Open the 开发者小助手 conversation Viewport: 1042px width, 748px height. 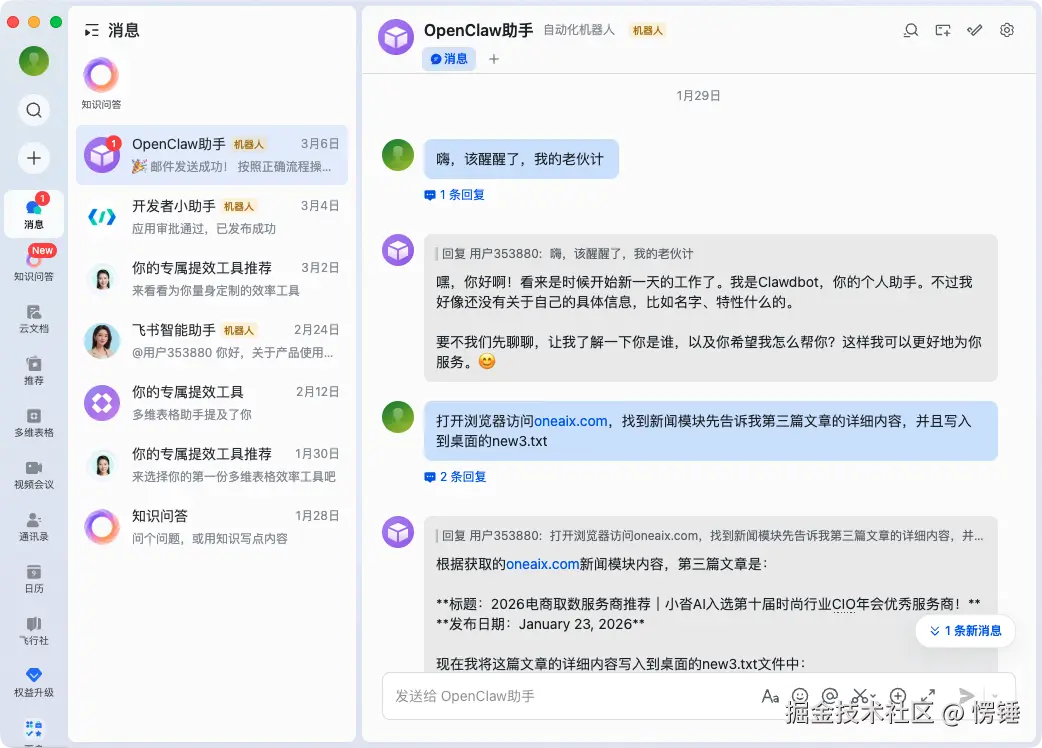tap(212, 217)
